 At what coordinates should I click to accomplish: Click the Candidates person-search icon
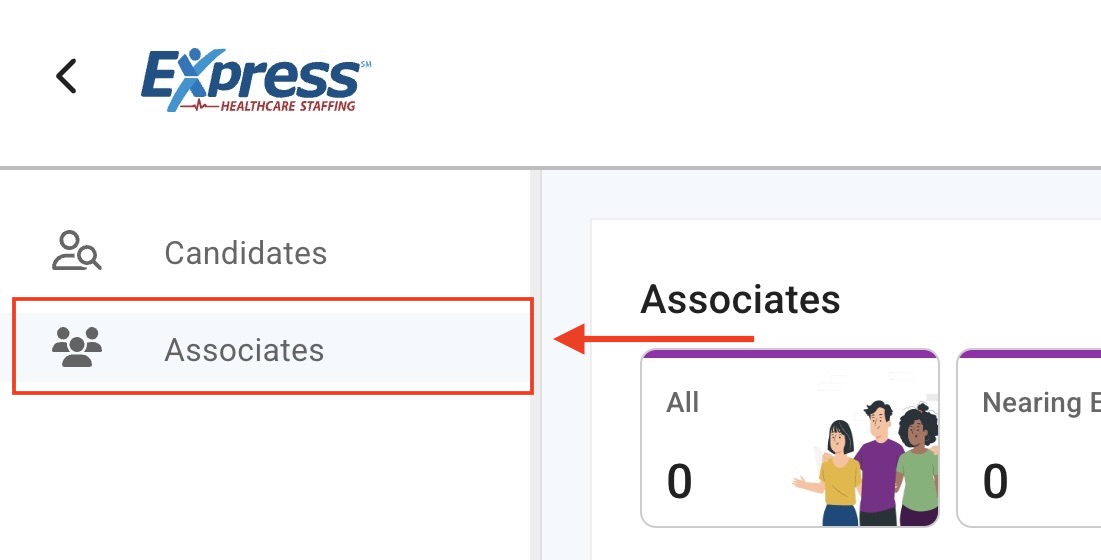pos(76,252)
